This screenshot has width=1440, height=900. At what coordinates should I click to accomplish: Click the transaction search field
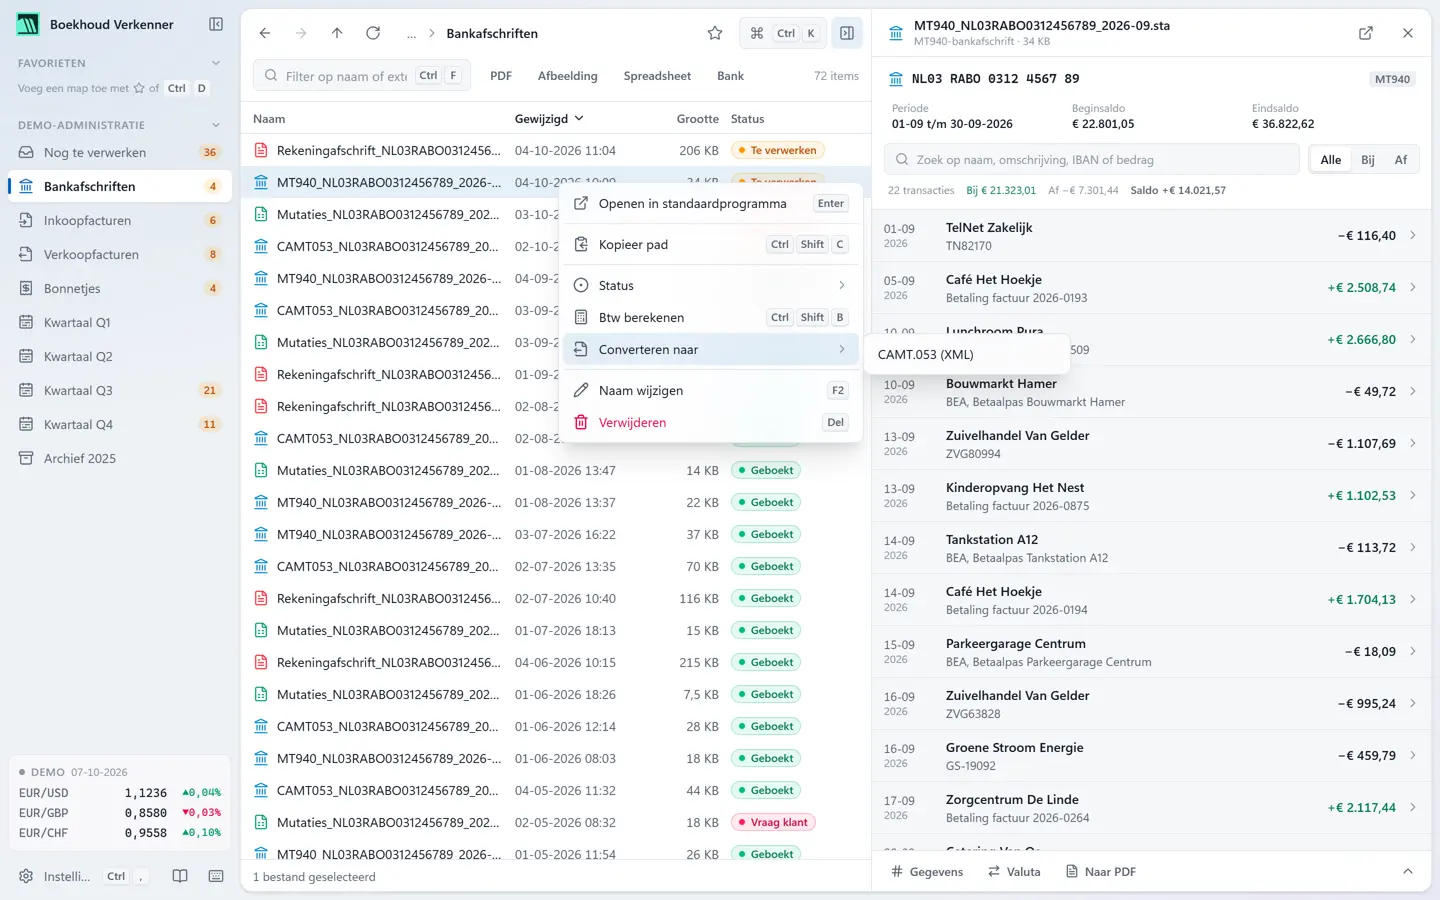(x=1092, y=160)
